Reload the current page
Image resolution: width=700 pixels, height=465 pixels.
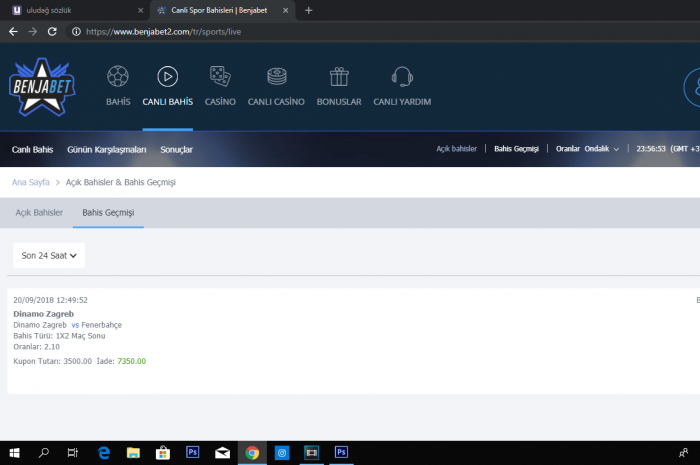tap(52, 32)
